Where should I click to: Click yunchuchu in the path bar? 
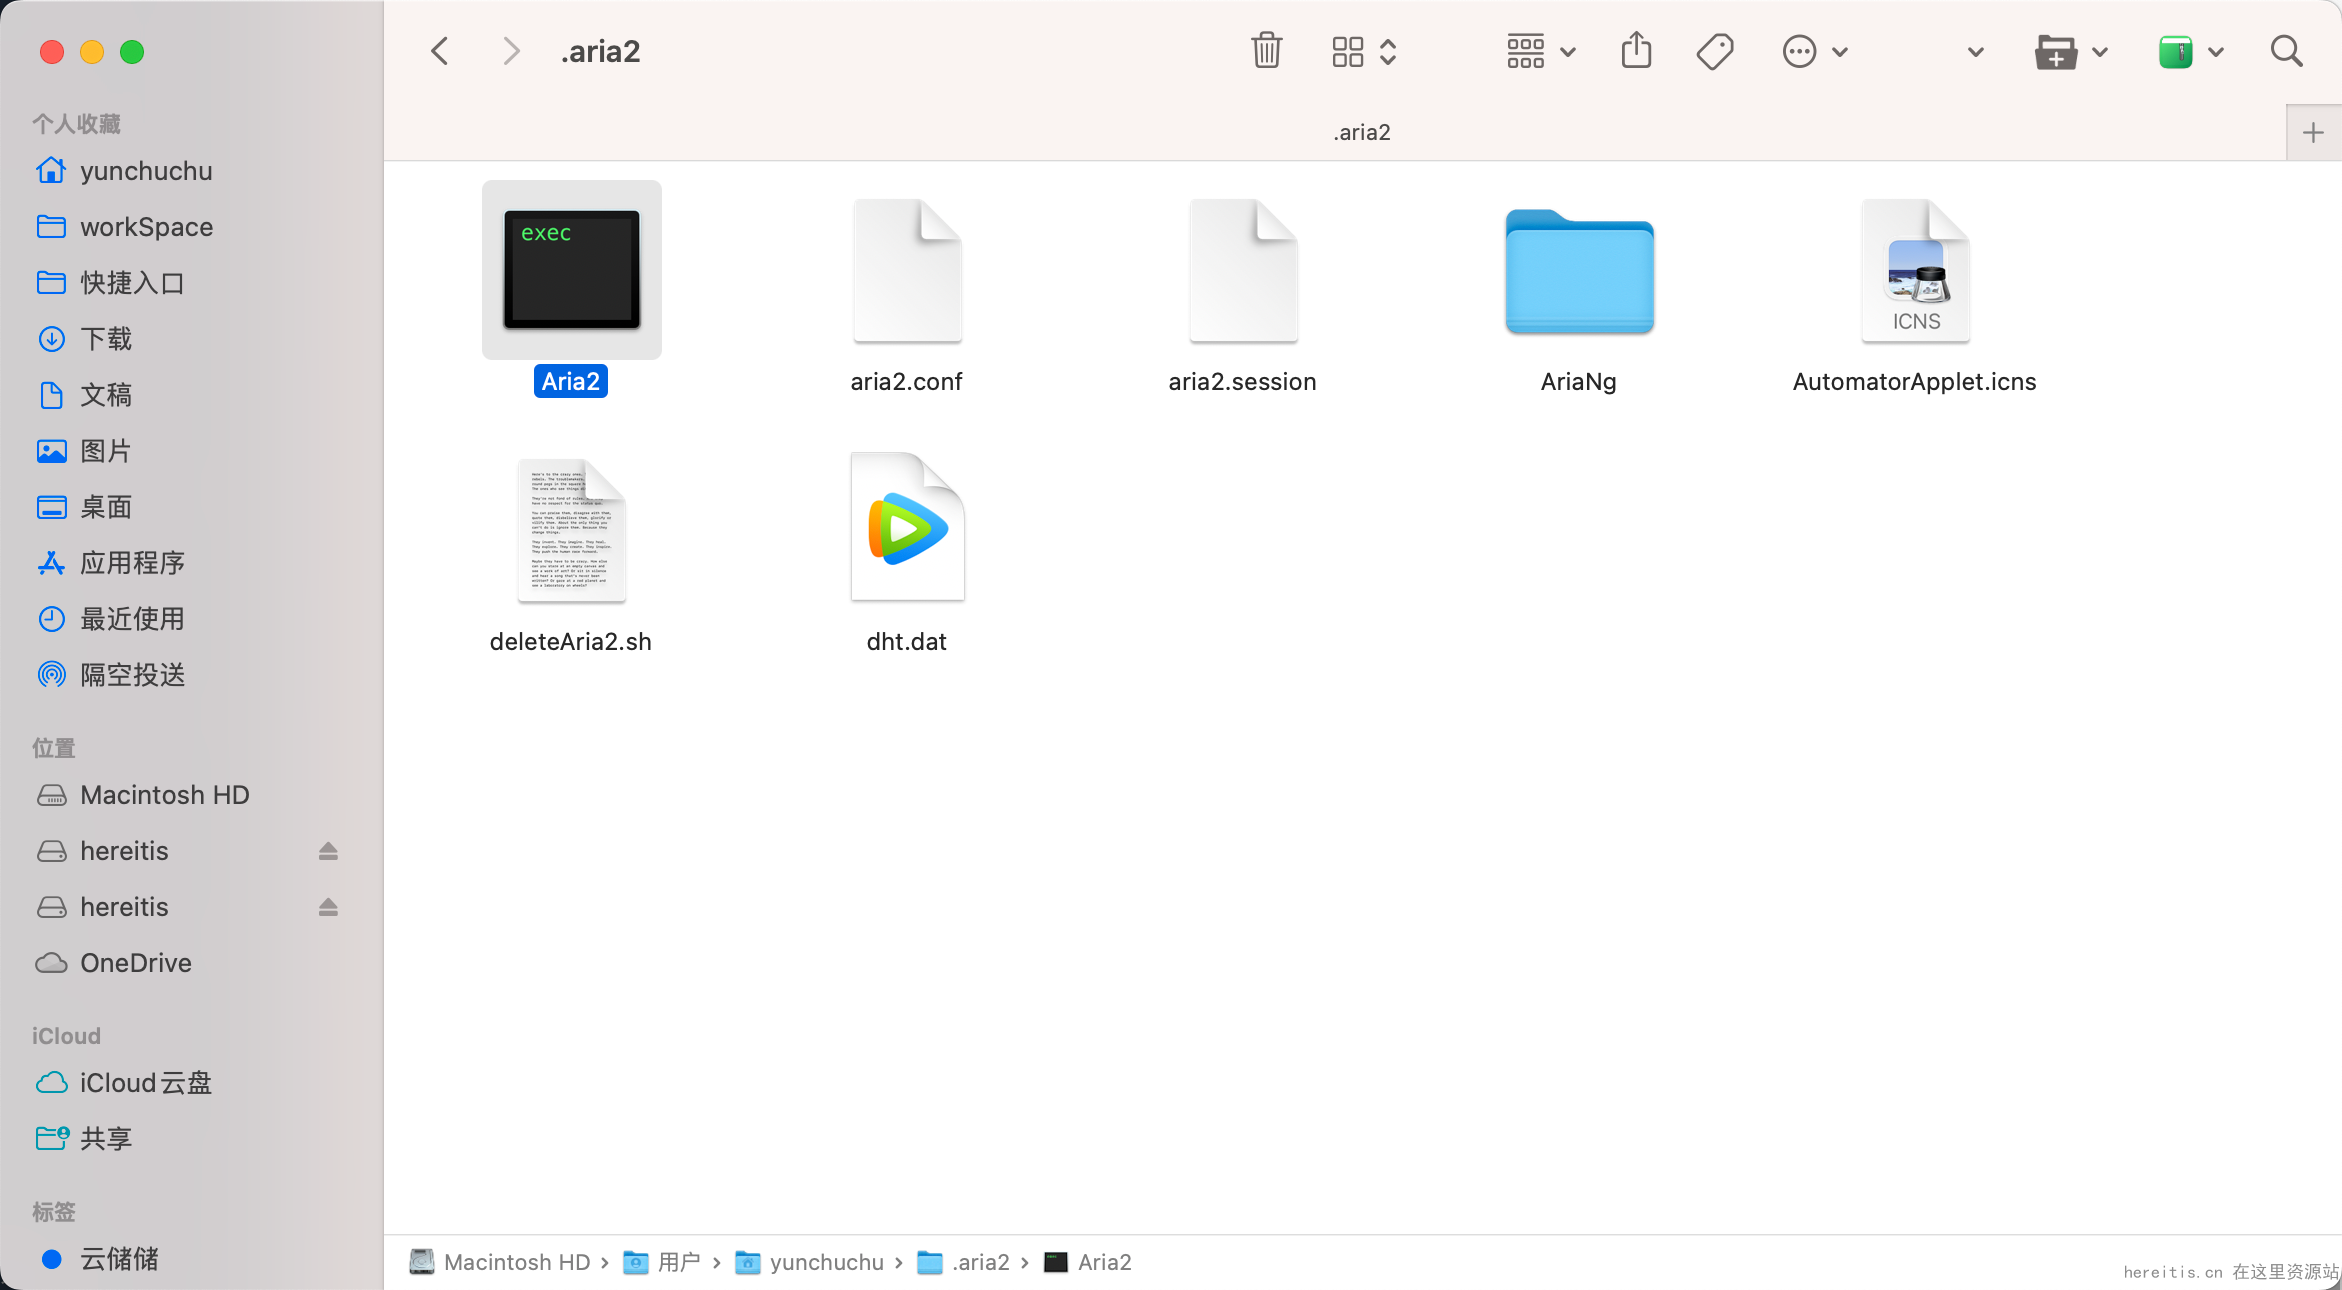click(x=826, y=1262)
